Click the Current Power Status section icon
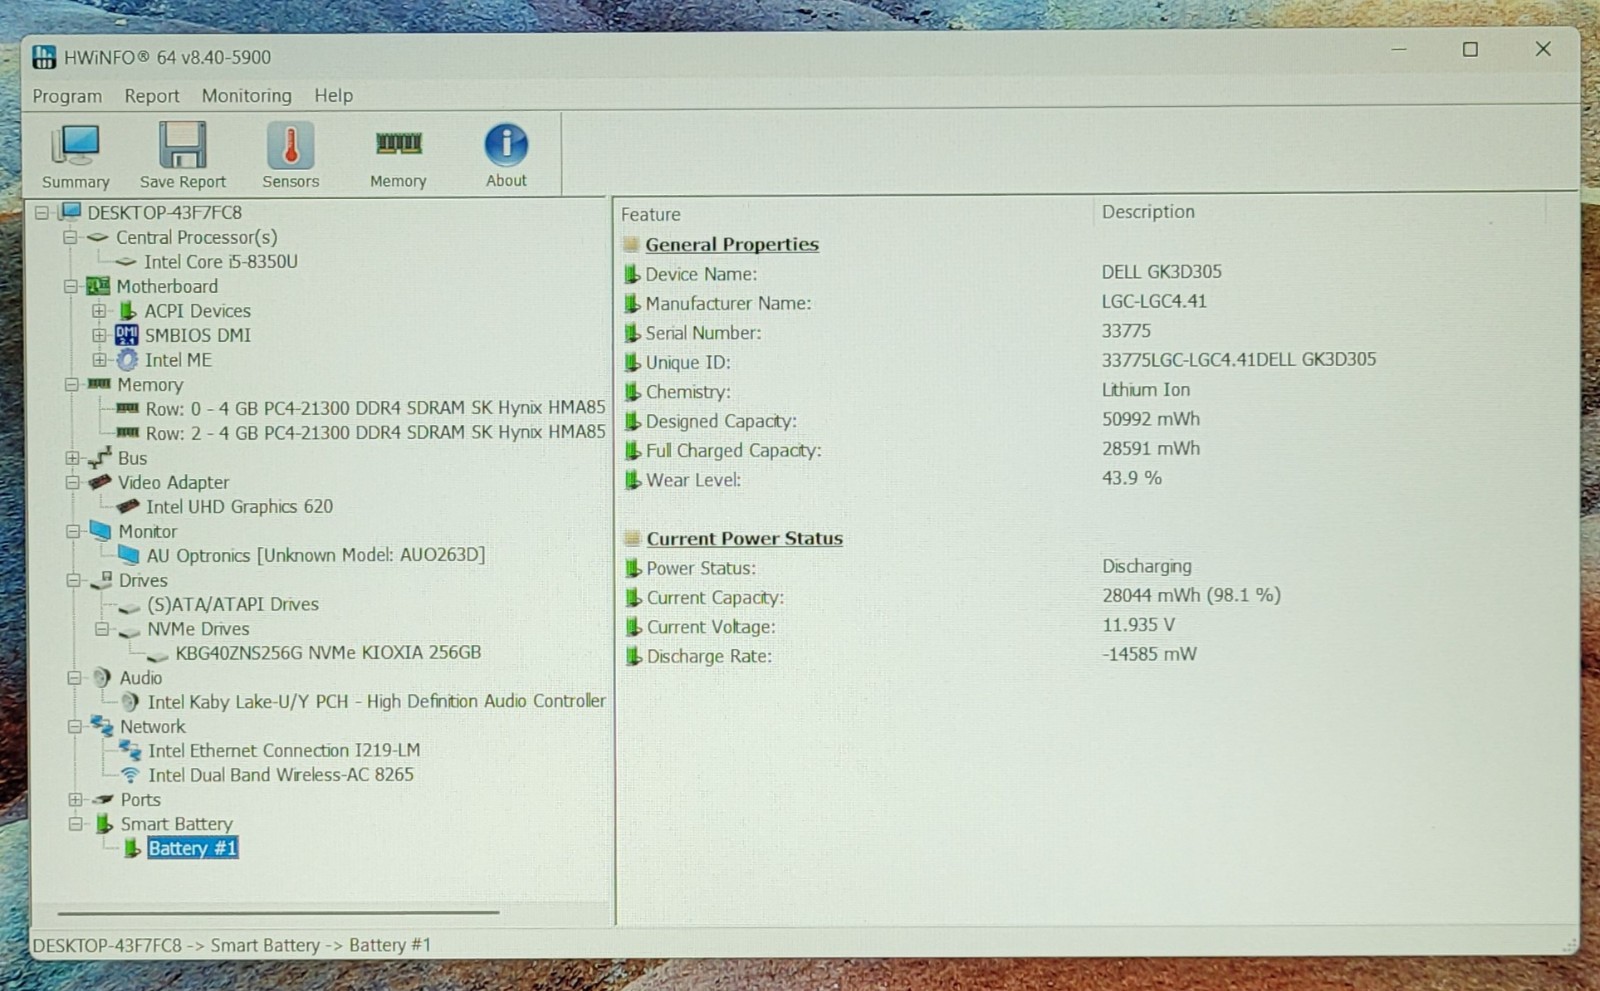 631,538
